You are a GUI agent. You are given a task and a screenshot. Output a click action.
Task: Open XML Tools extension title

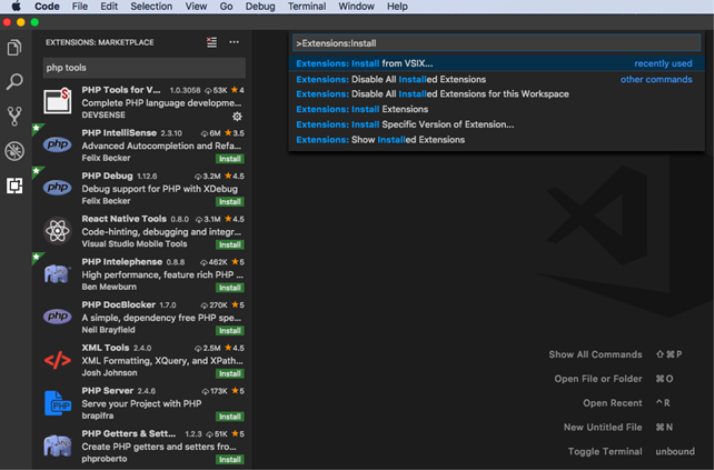coord(105,347)
